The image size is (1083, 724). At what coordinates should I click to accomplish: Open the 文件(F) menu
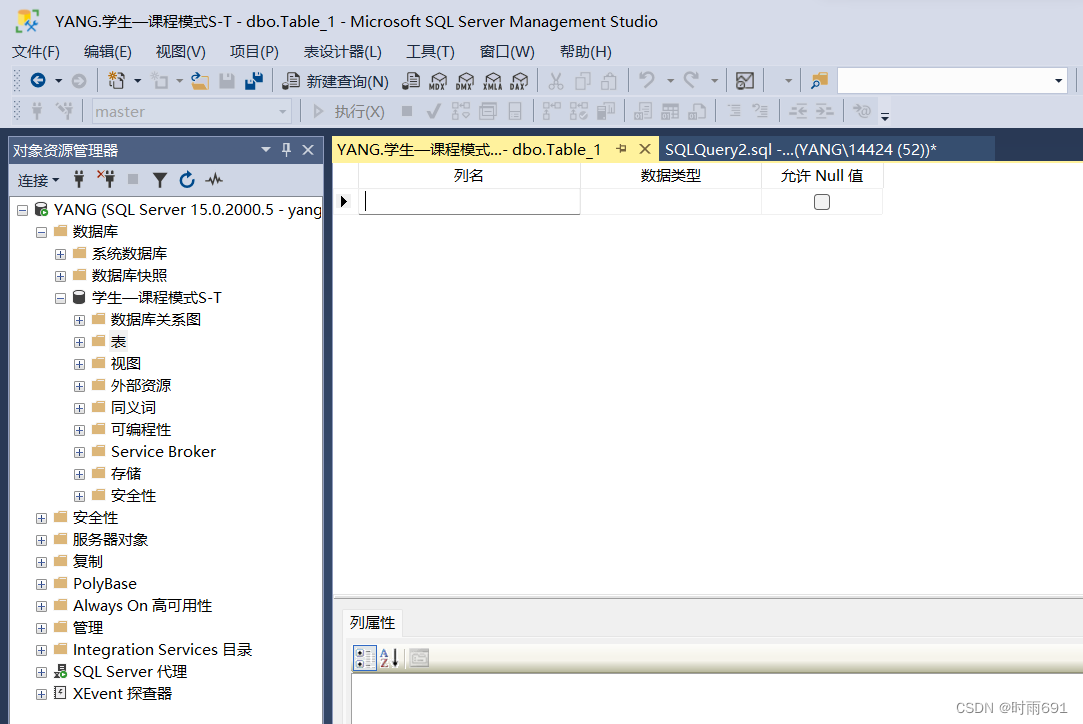tap(36, 52)
